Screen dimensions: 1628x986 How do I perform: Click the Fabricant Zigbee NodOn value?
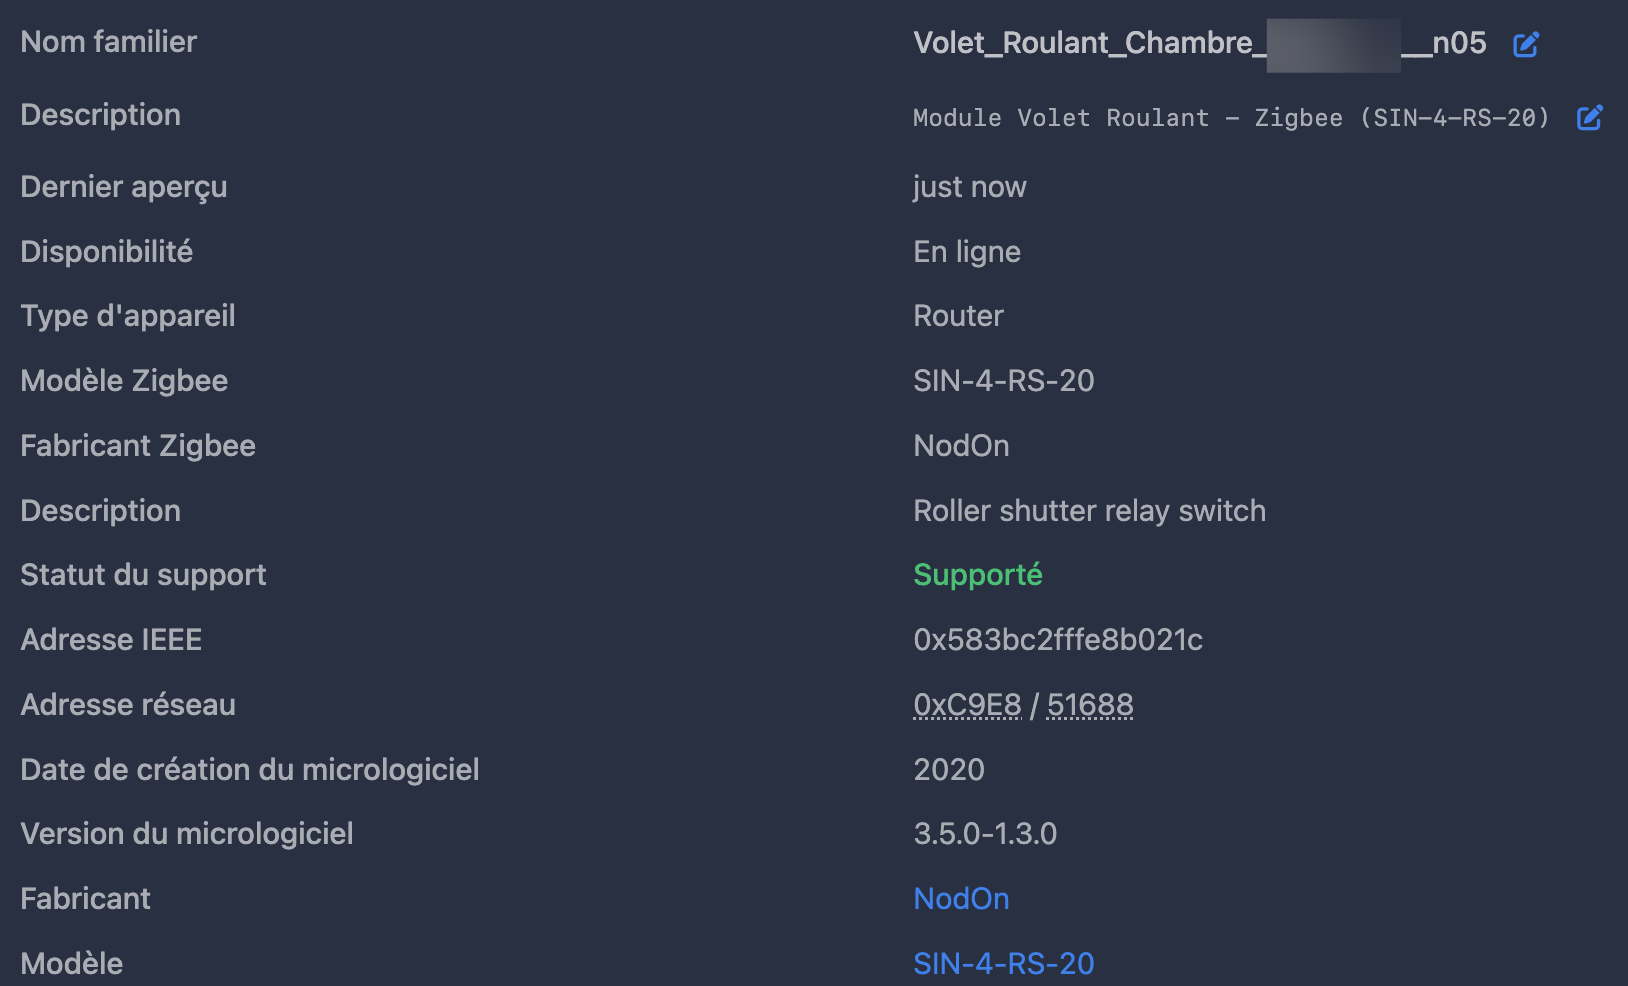961,446
